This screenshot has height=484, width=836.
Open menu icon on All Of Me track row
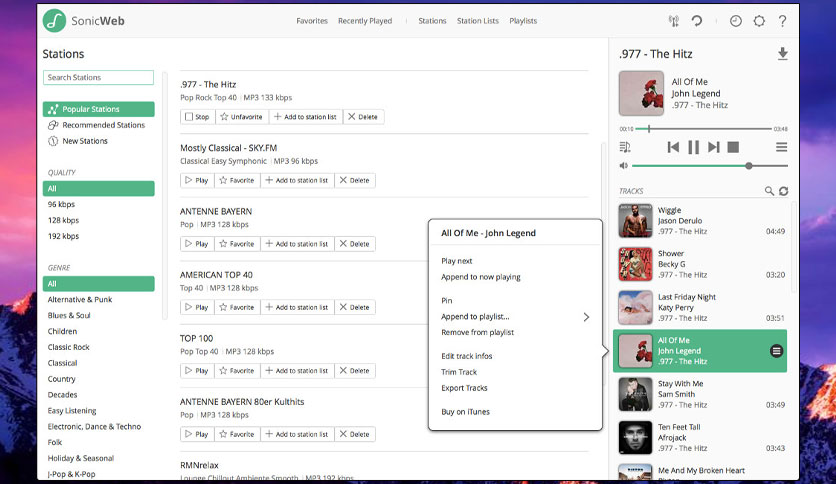click(x=776, y=351)
